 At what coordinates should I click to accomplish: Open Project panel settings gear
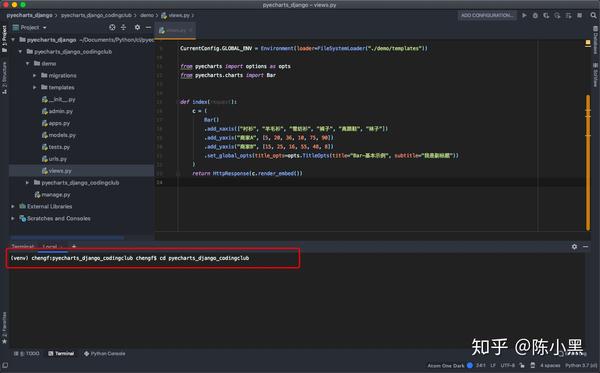click(x=137, y=27)
